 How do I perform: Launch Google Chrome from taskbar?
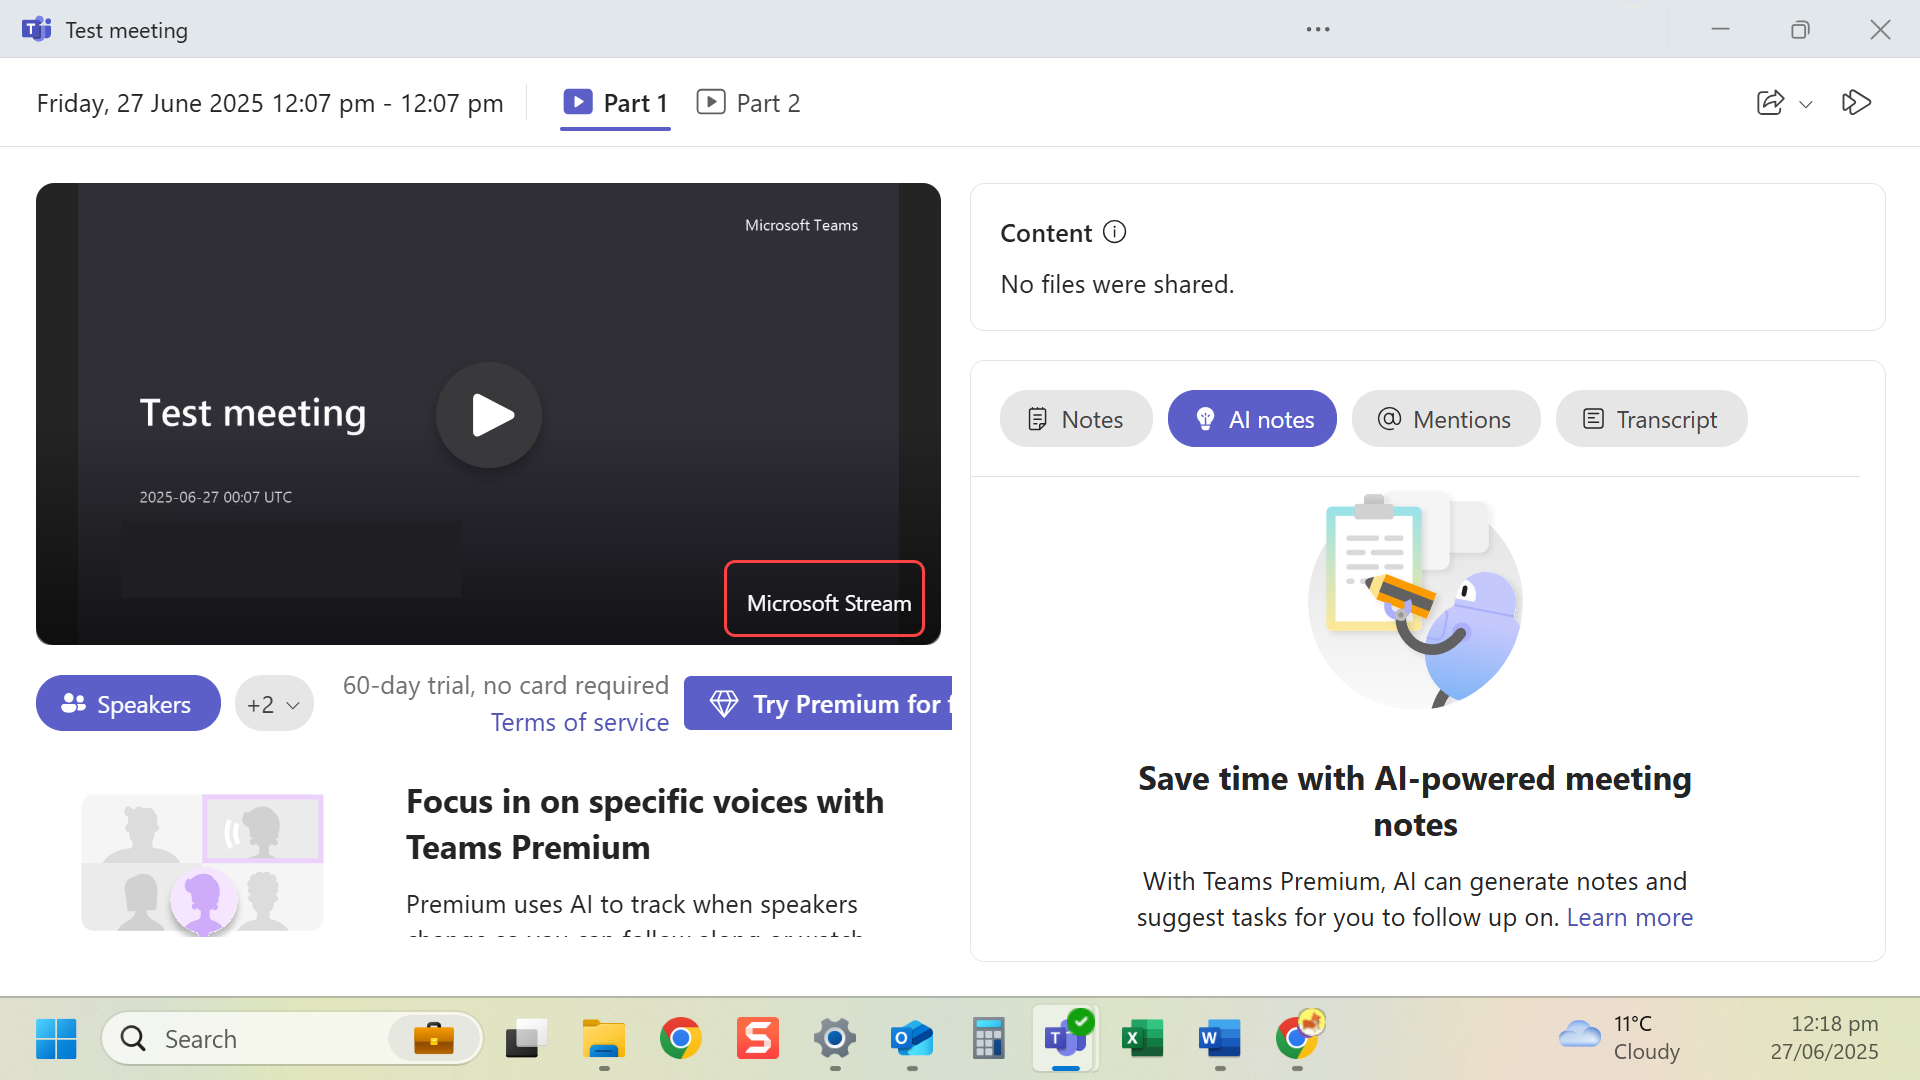coord(681,1039)
